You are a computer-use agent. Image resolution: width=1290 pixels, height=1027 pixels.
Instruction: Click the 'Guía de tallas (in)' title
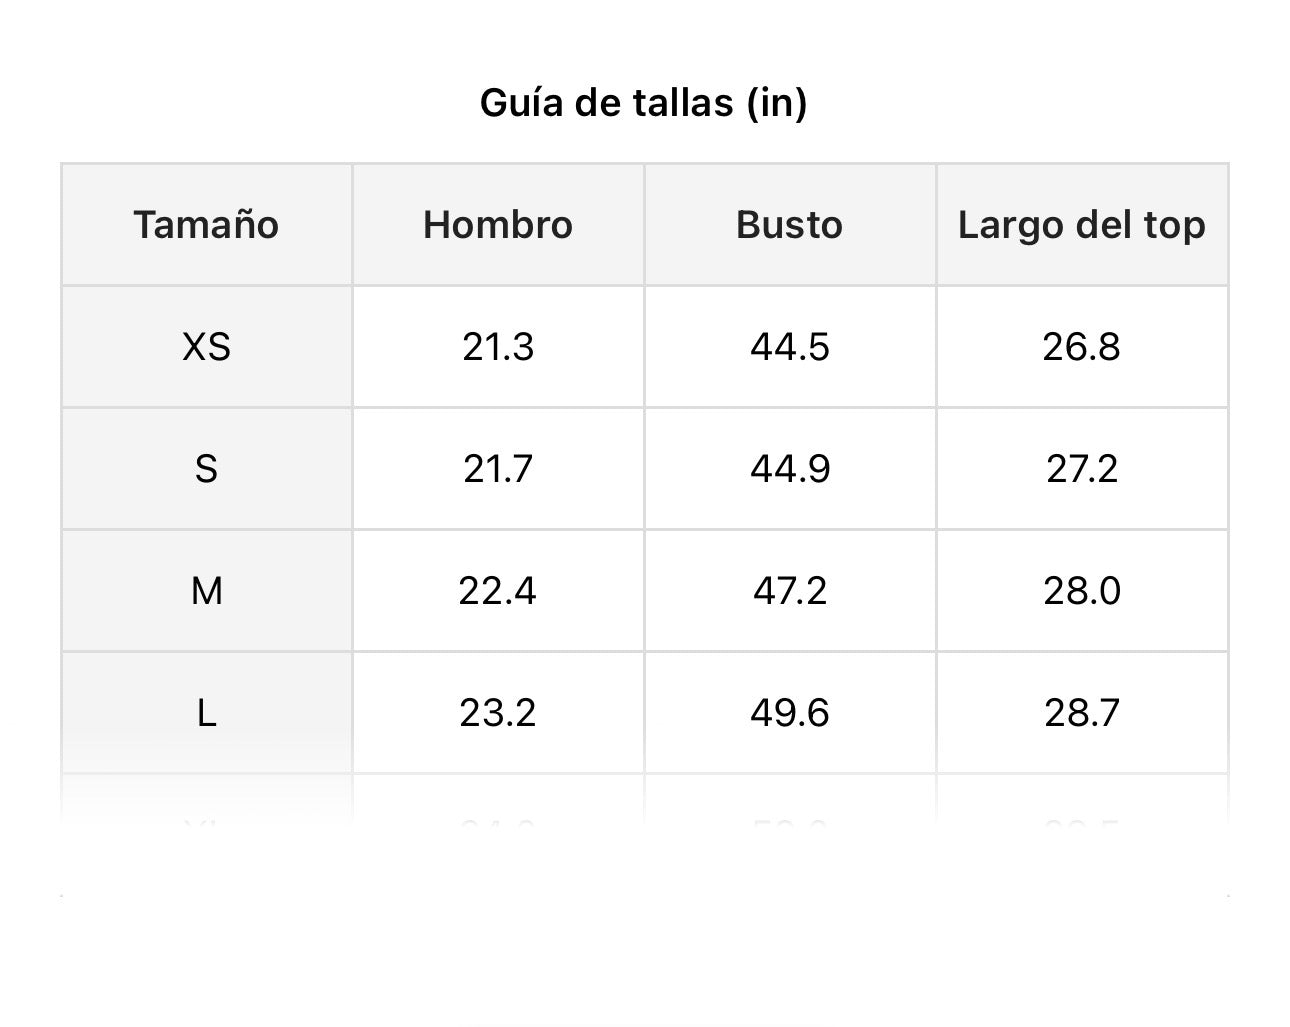coord(643,102)
